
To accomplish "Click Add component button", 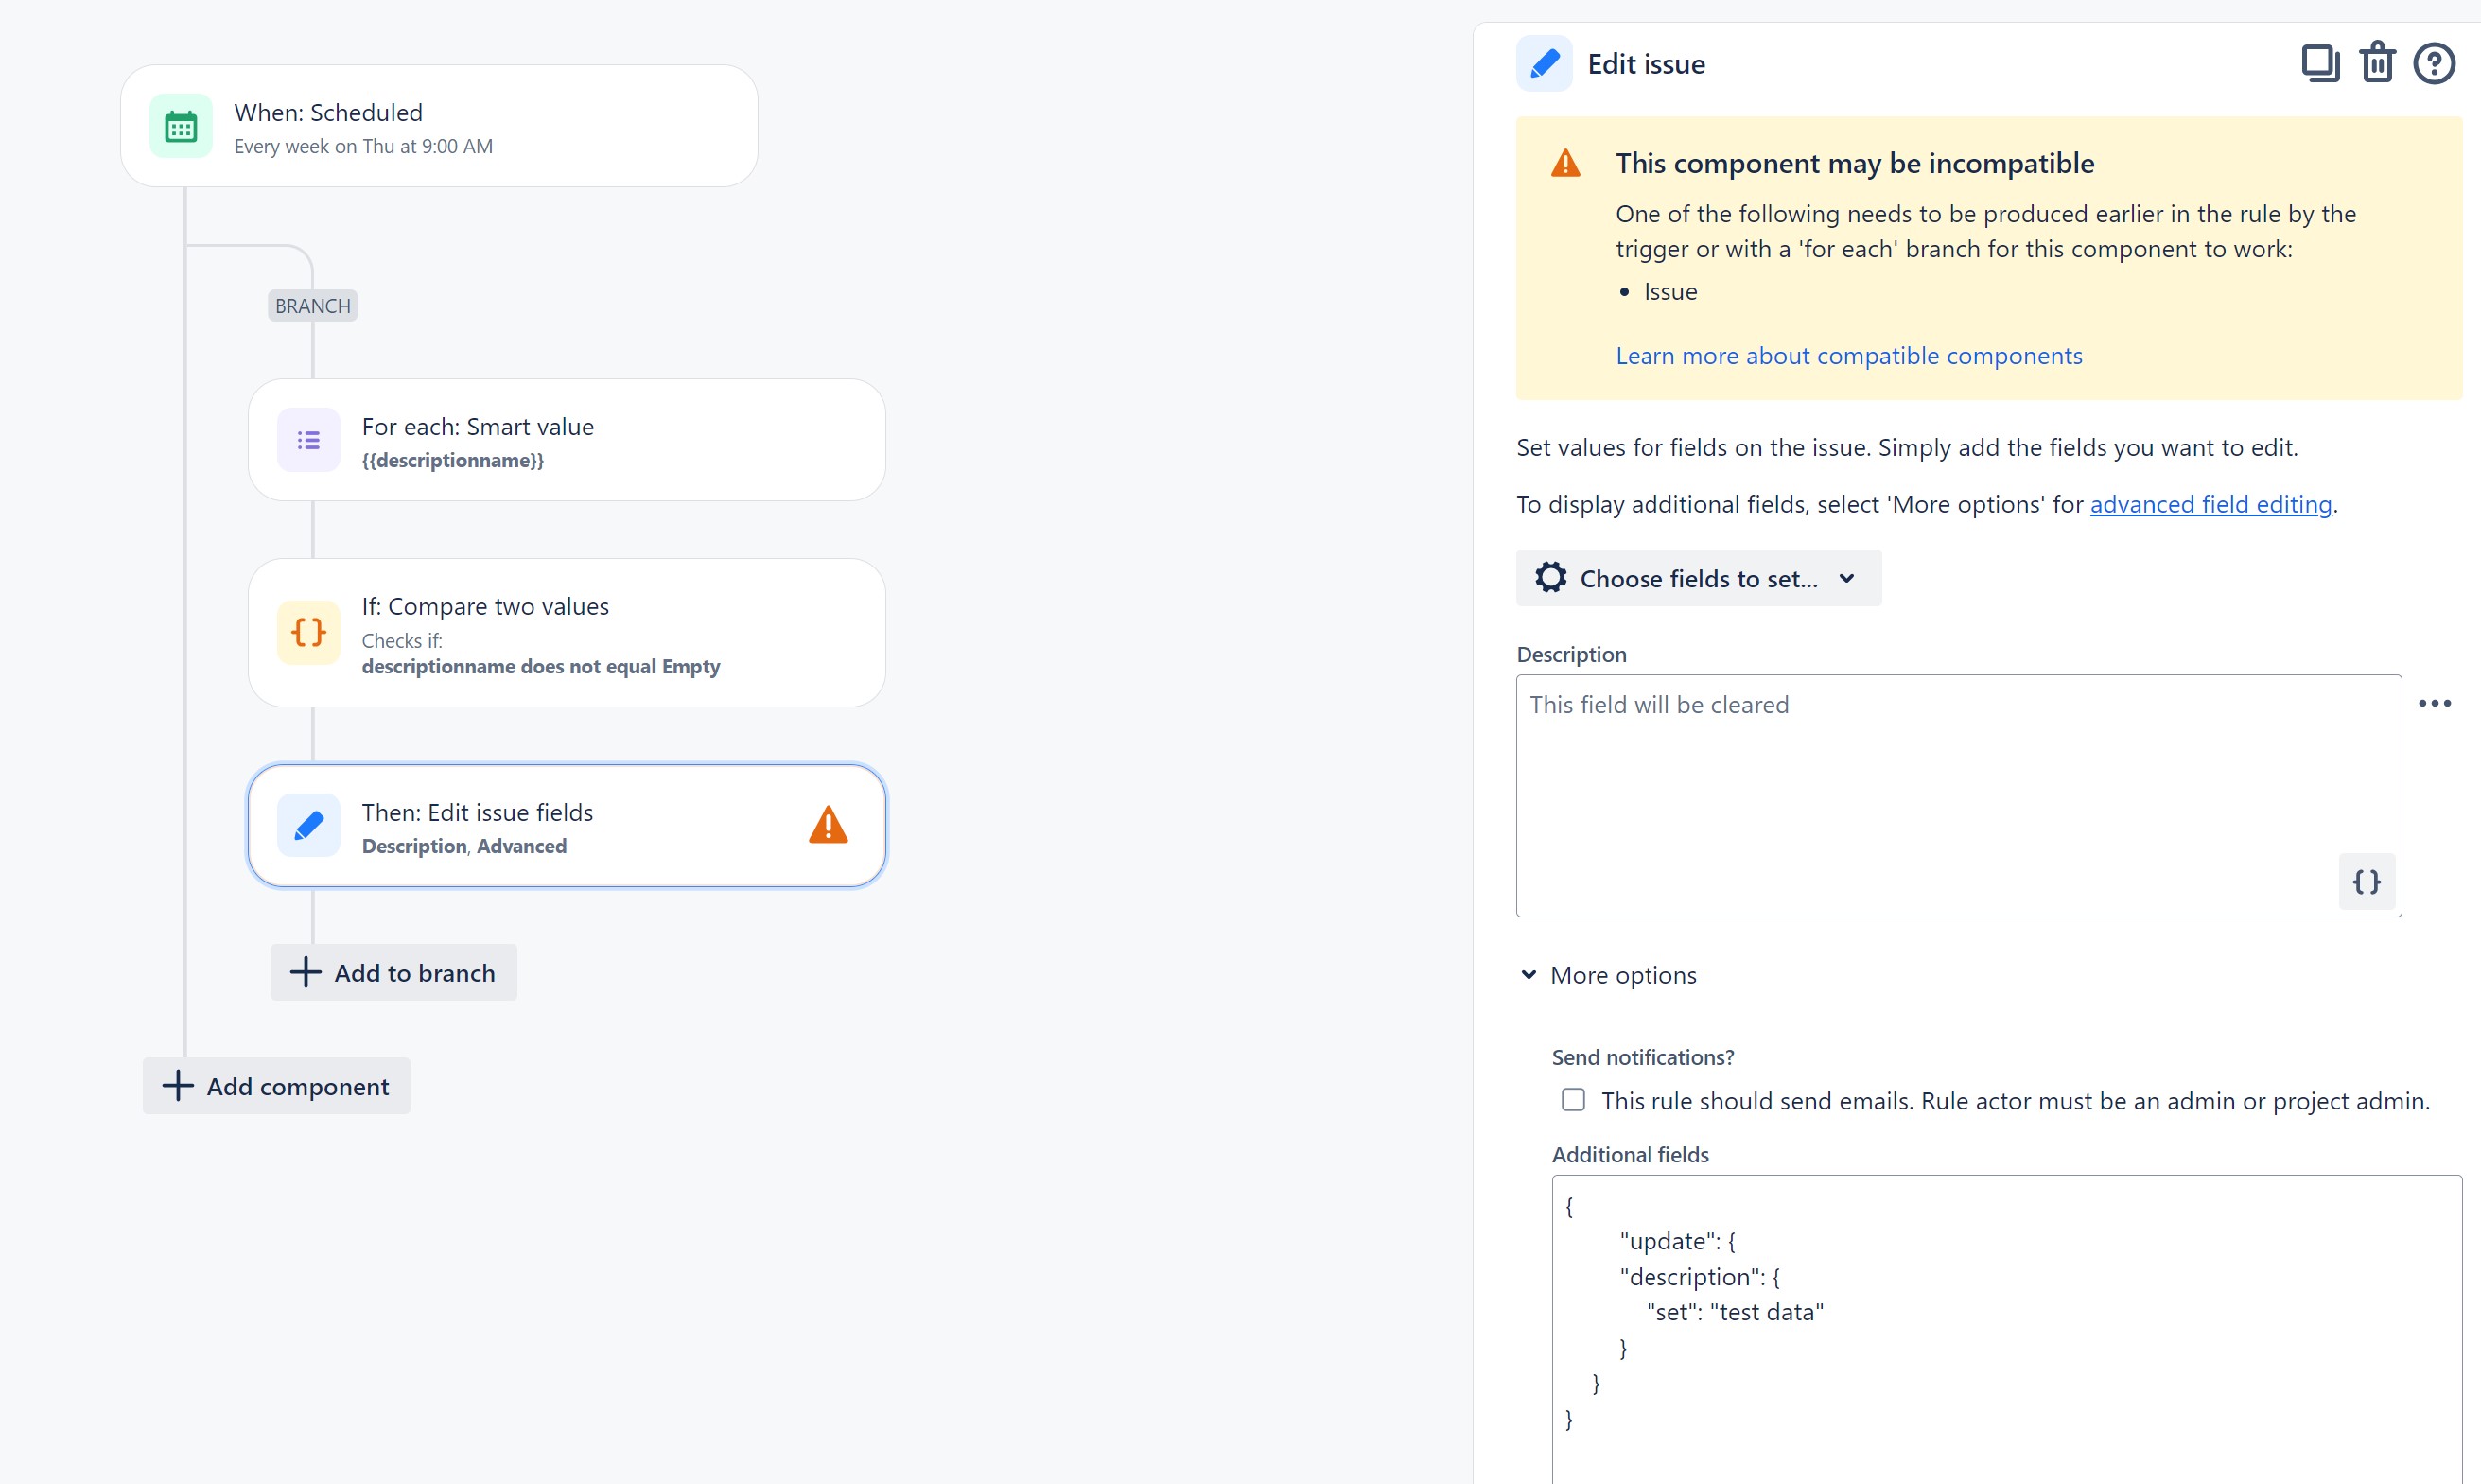I will (x=276, y=1086).
